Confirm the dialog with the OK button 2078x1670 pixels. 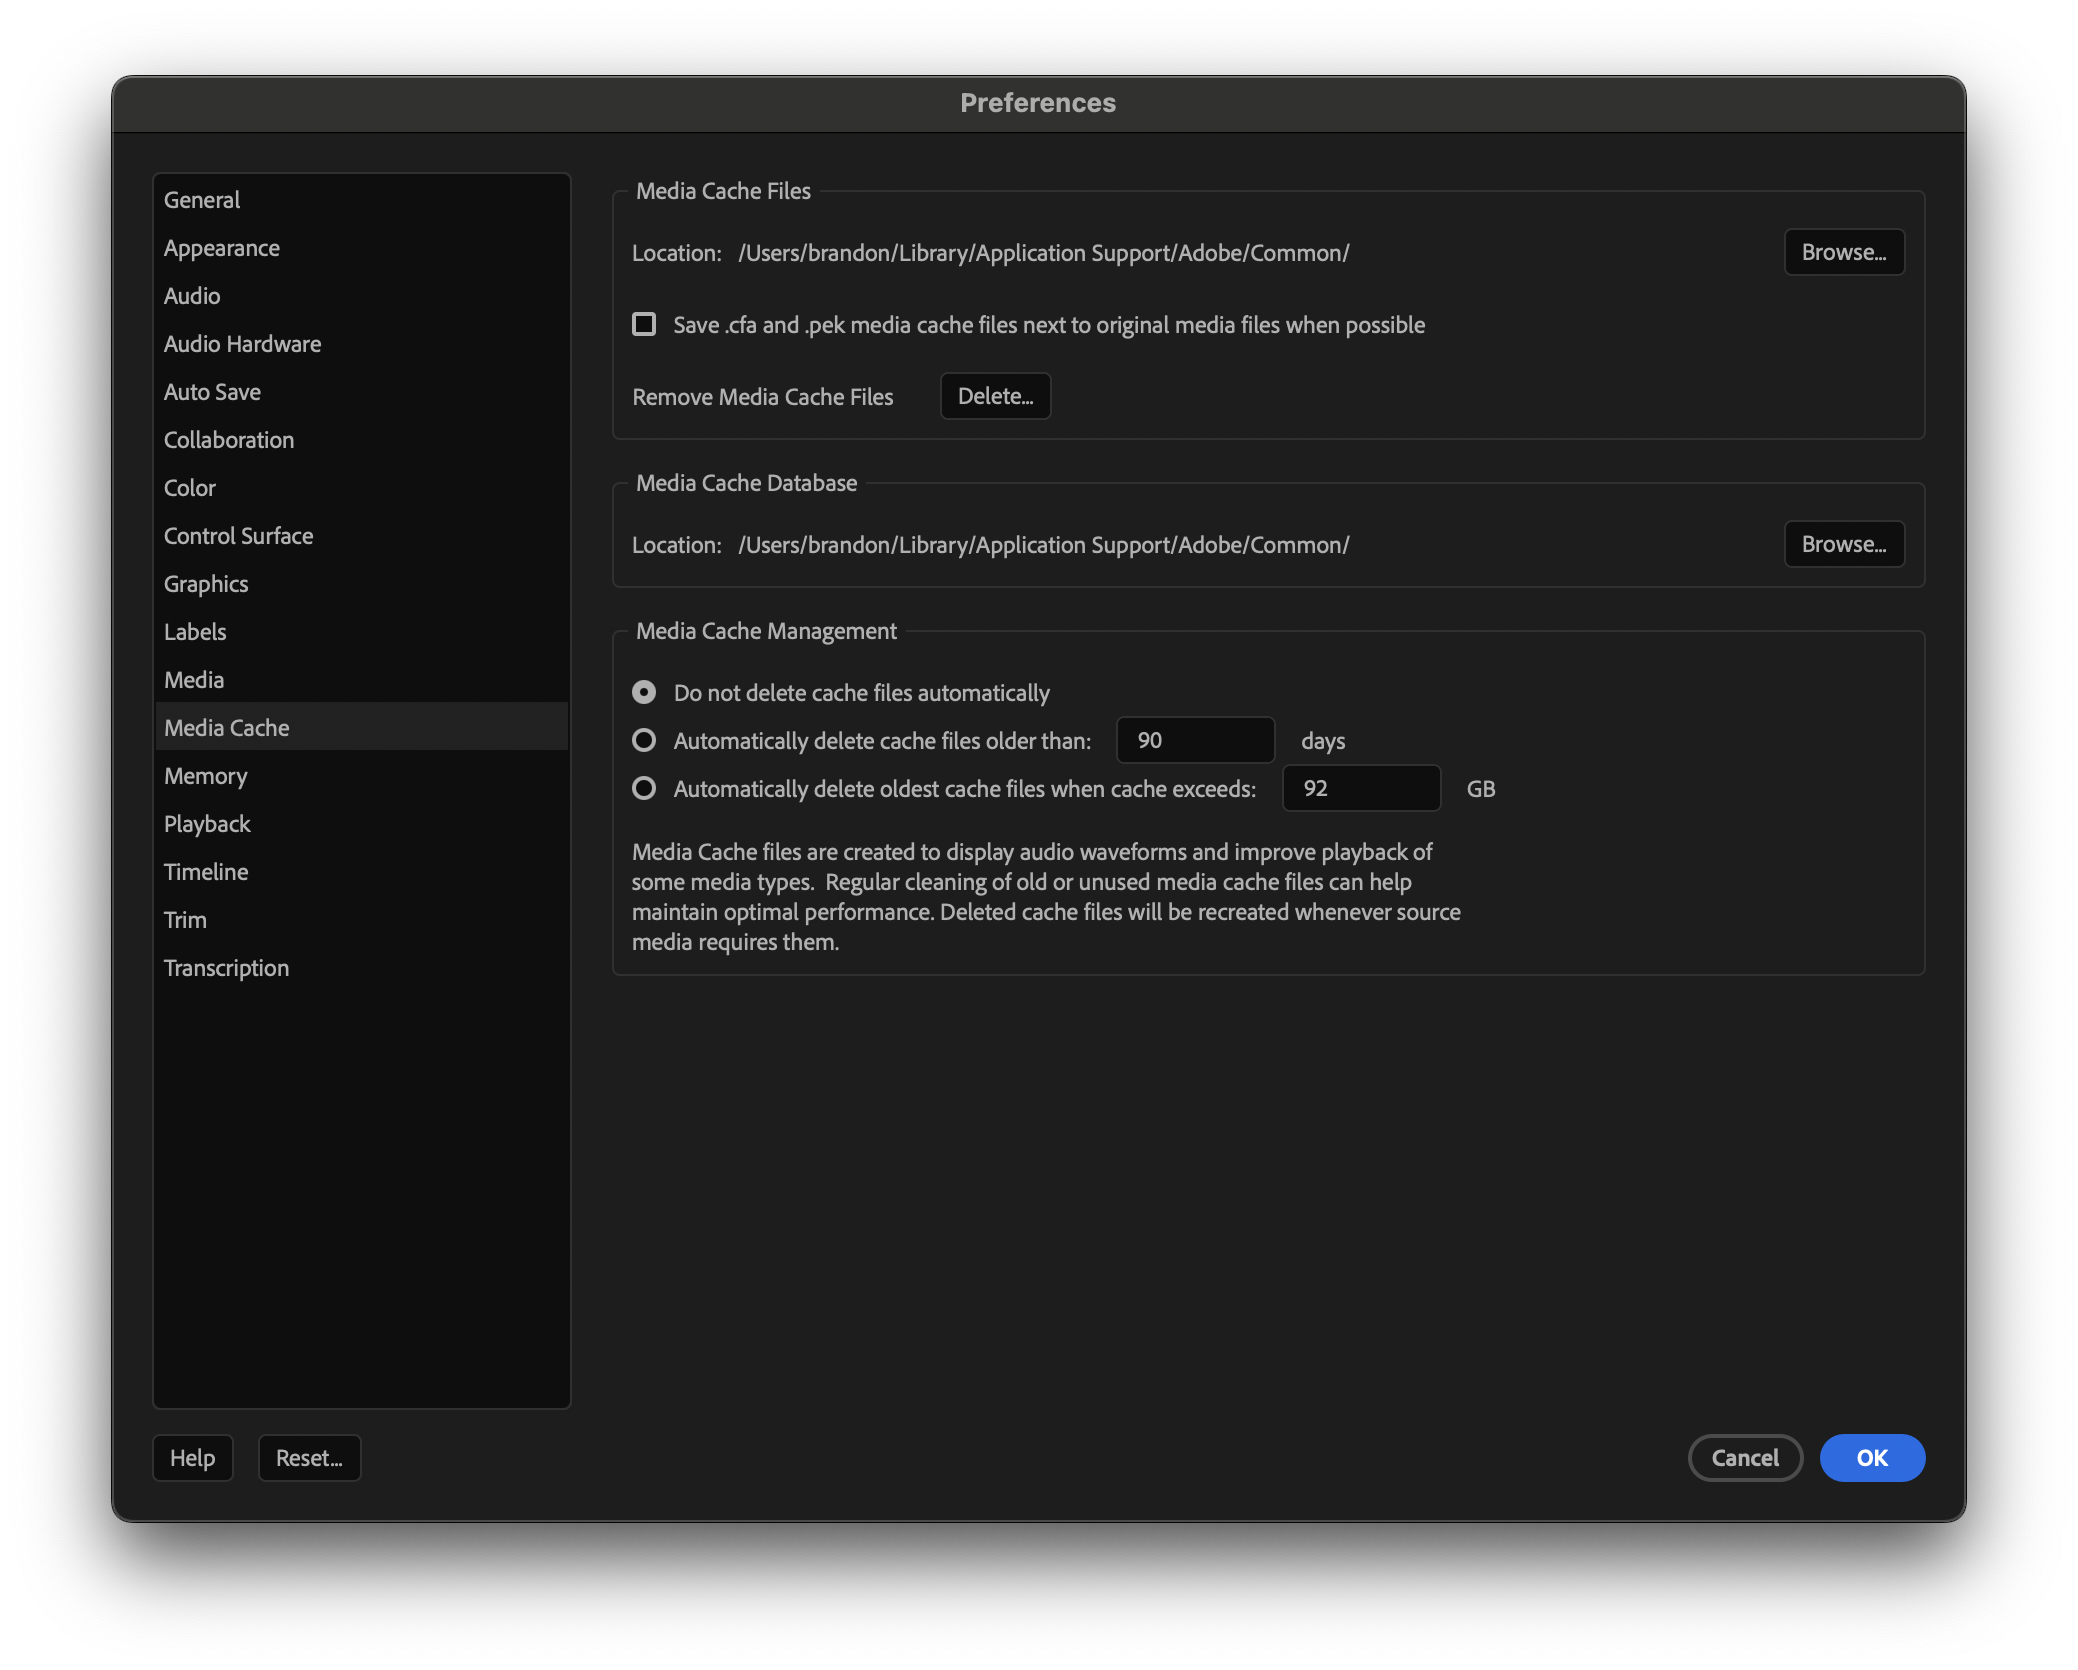tap(1871, 1458)
